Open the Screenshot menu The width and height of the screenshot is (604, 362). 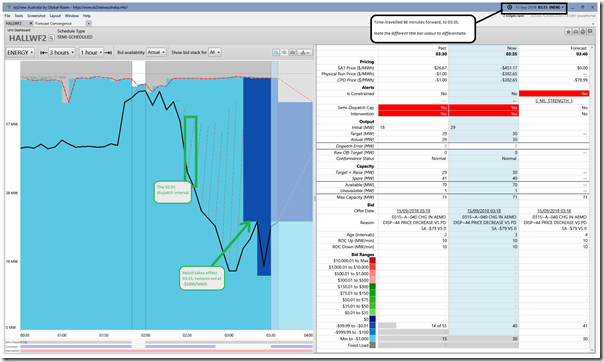[36, 16]
